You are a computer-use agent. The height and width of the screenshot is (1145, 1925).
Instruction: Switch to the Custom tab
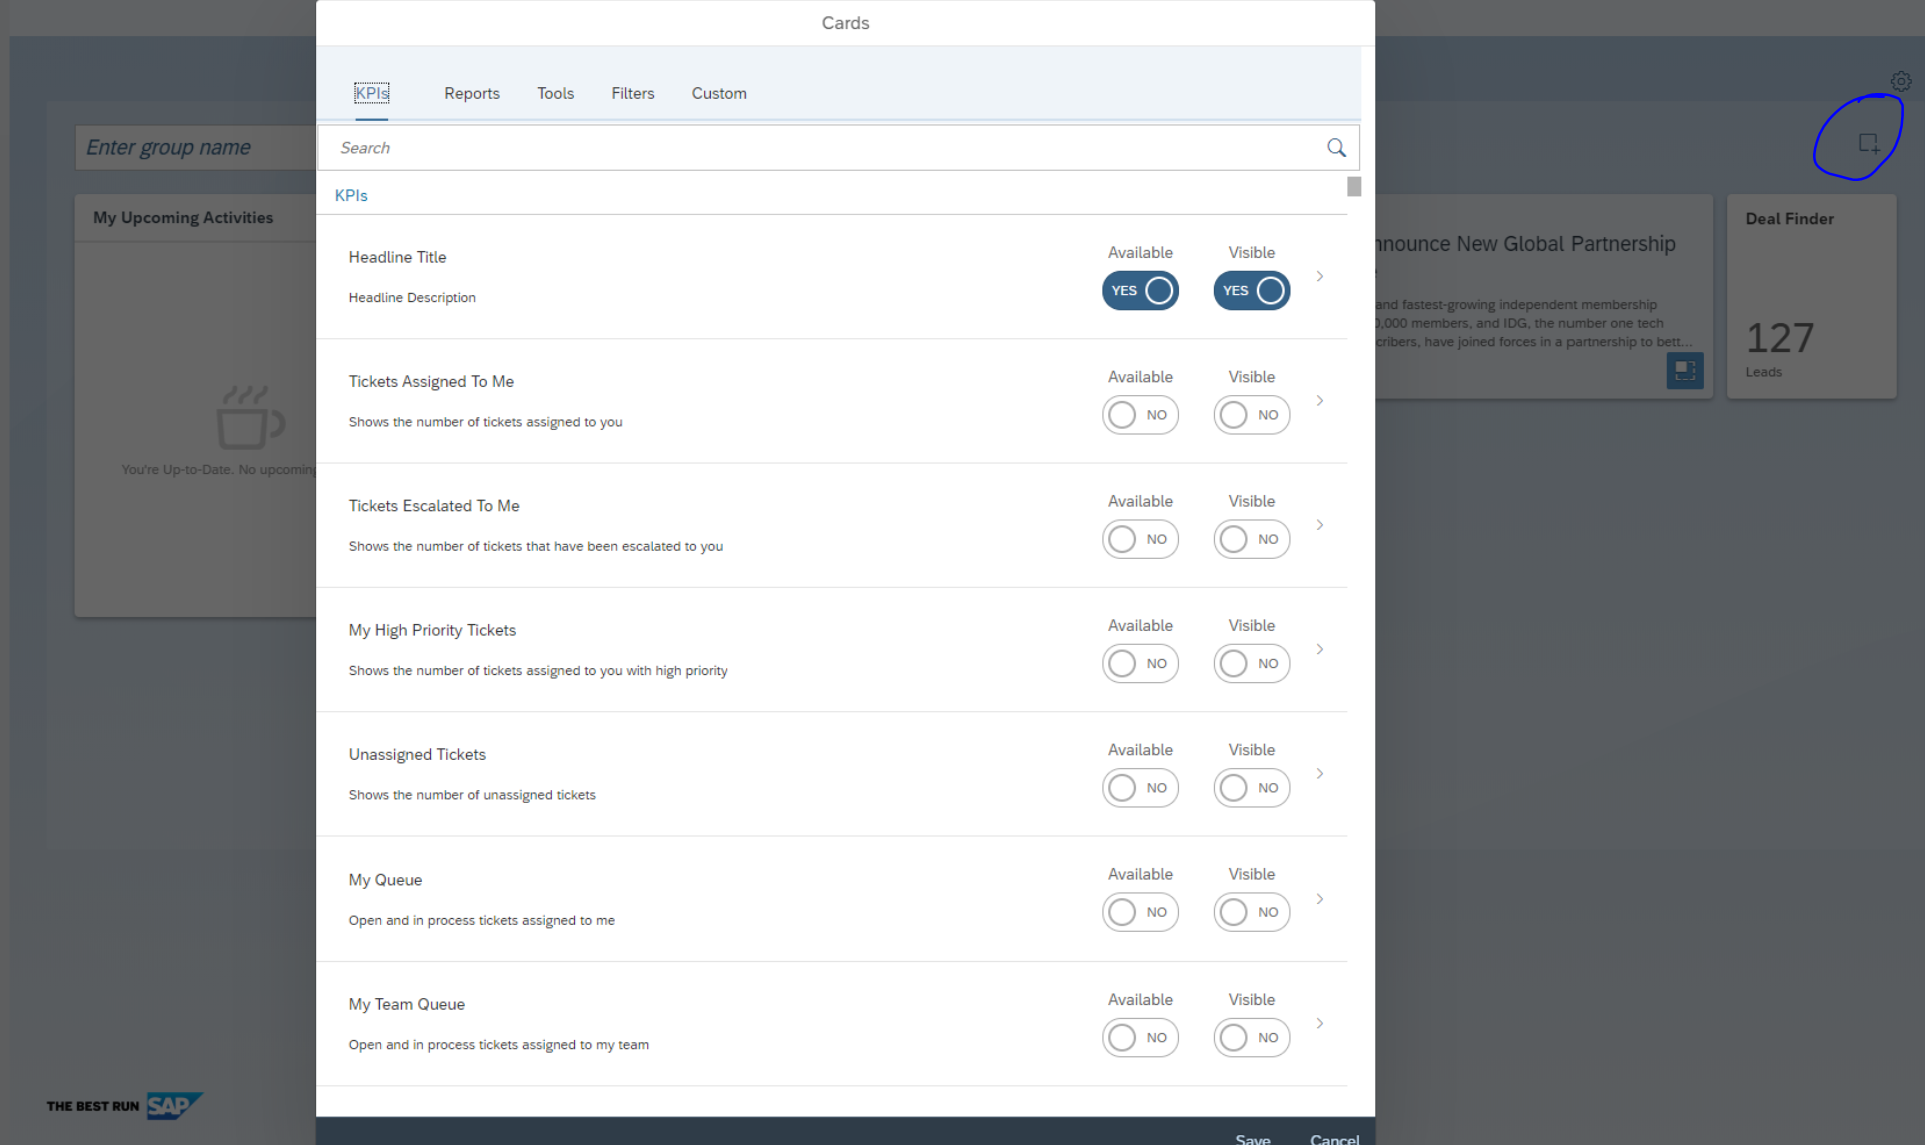pos(719,93)
